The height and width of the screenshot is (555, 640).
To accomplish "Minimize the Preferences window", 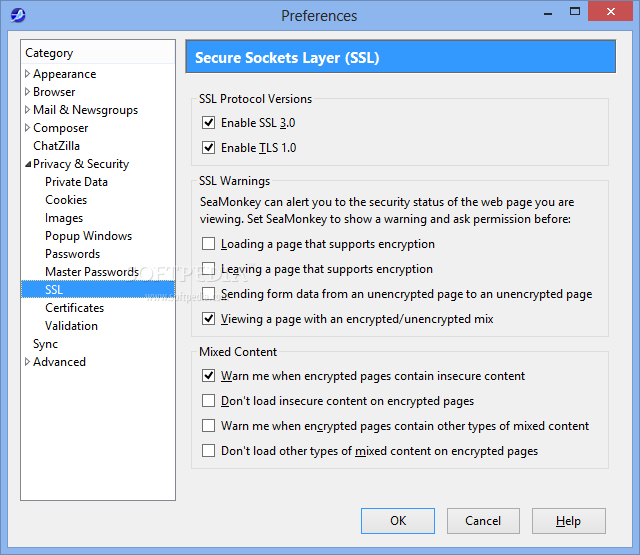I will coord(548,13).
